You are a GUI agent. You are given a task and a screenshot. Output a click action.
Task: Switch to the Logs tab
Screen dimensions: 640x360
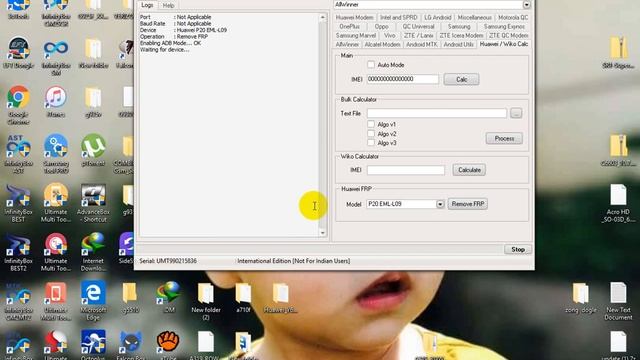click(147, 5)
